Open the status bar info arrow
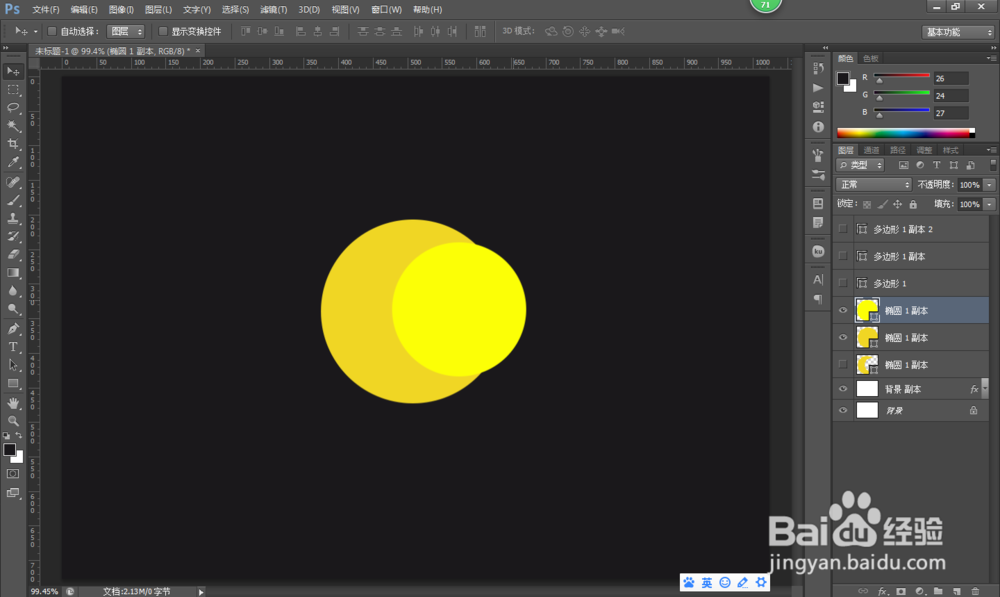 pos(201,592)
